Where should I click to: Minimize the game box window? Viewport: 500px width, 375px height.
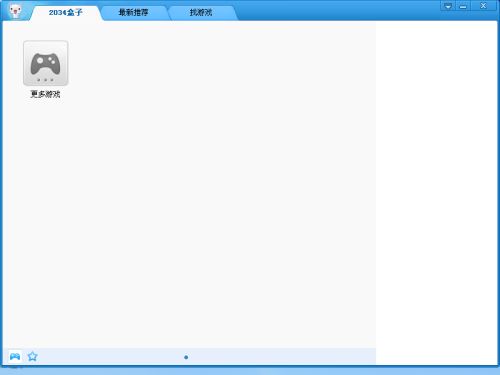point(463,6)
